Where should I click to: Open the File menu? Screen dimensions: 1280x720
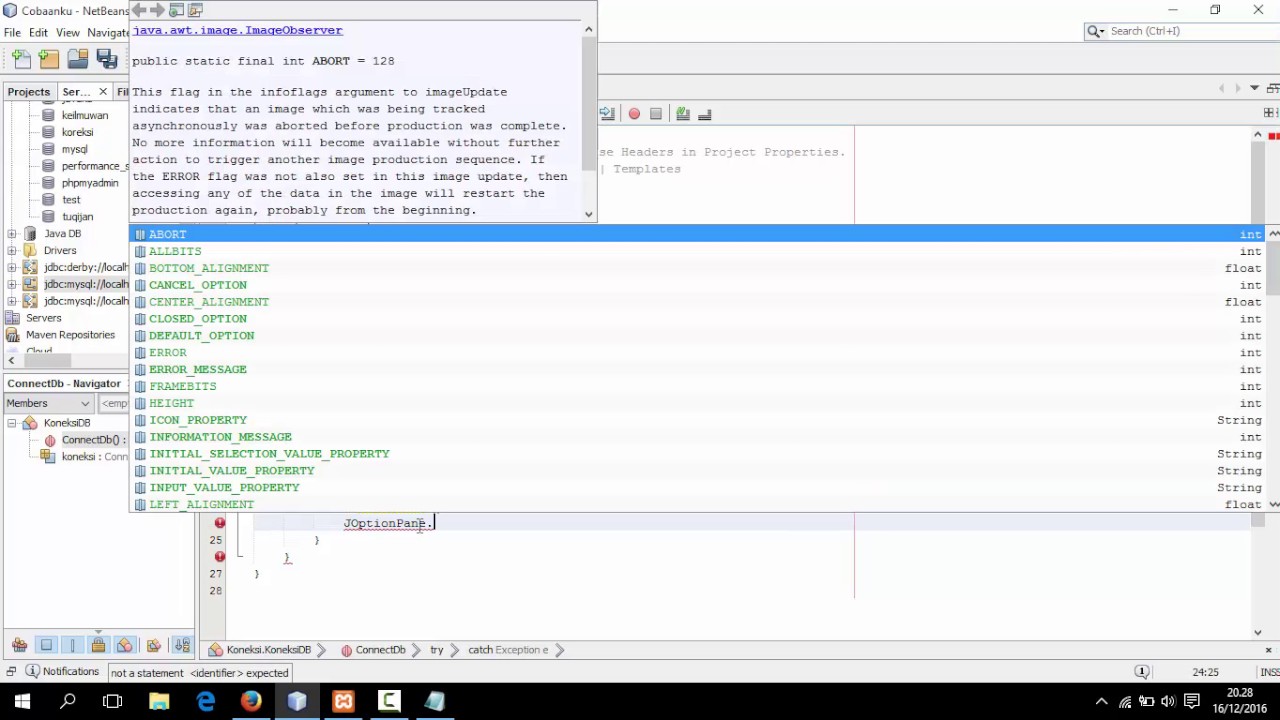pyautogui.click(x=12, y=32)
